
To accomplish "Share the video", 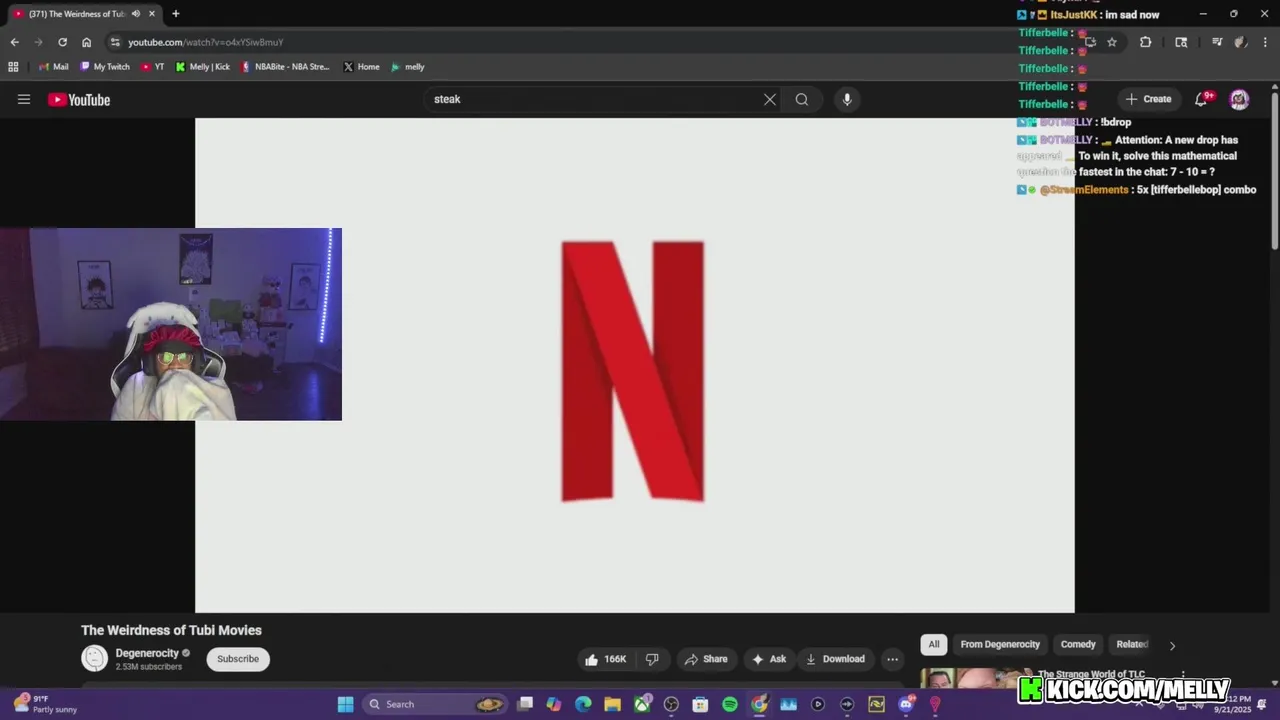I will tap(706, 659).
